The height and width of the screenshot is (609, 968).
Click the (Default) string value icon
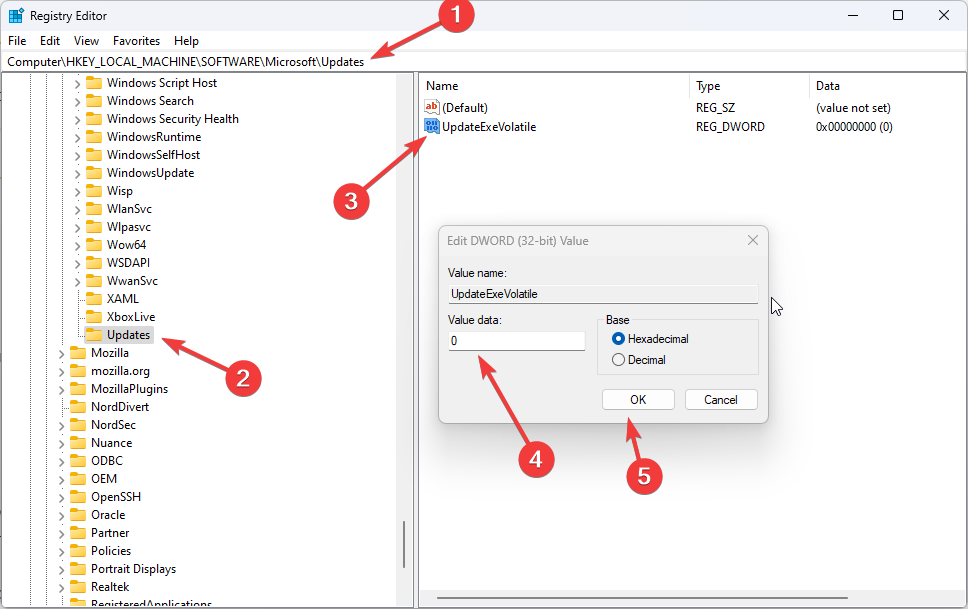pos(432,107)
